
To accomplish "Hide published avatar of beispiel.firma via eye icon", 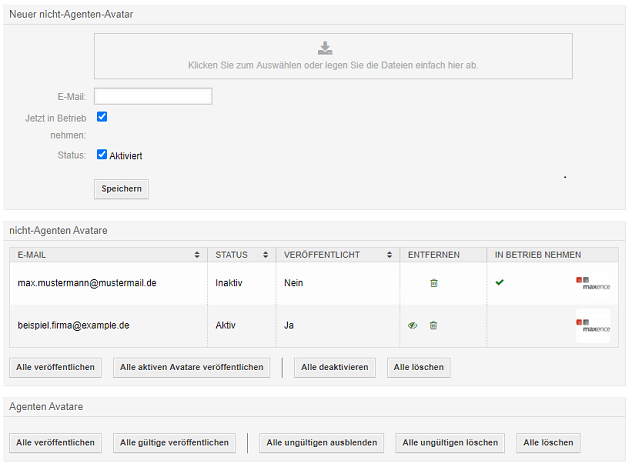I will pos(412,325).
